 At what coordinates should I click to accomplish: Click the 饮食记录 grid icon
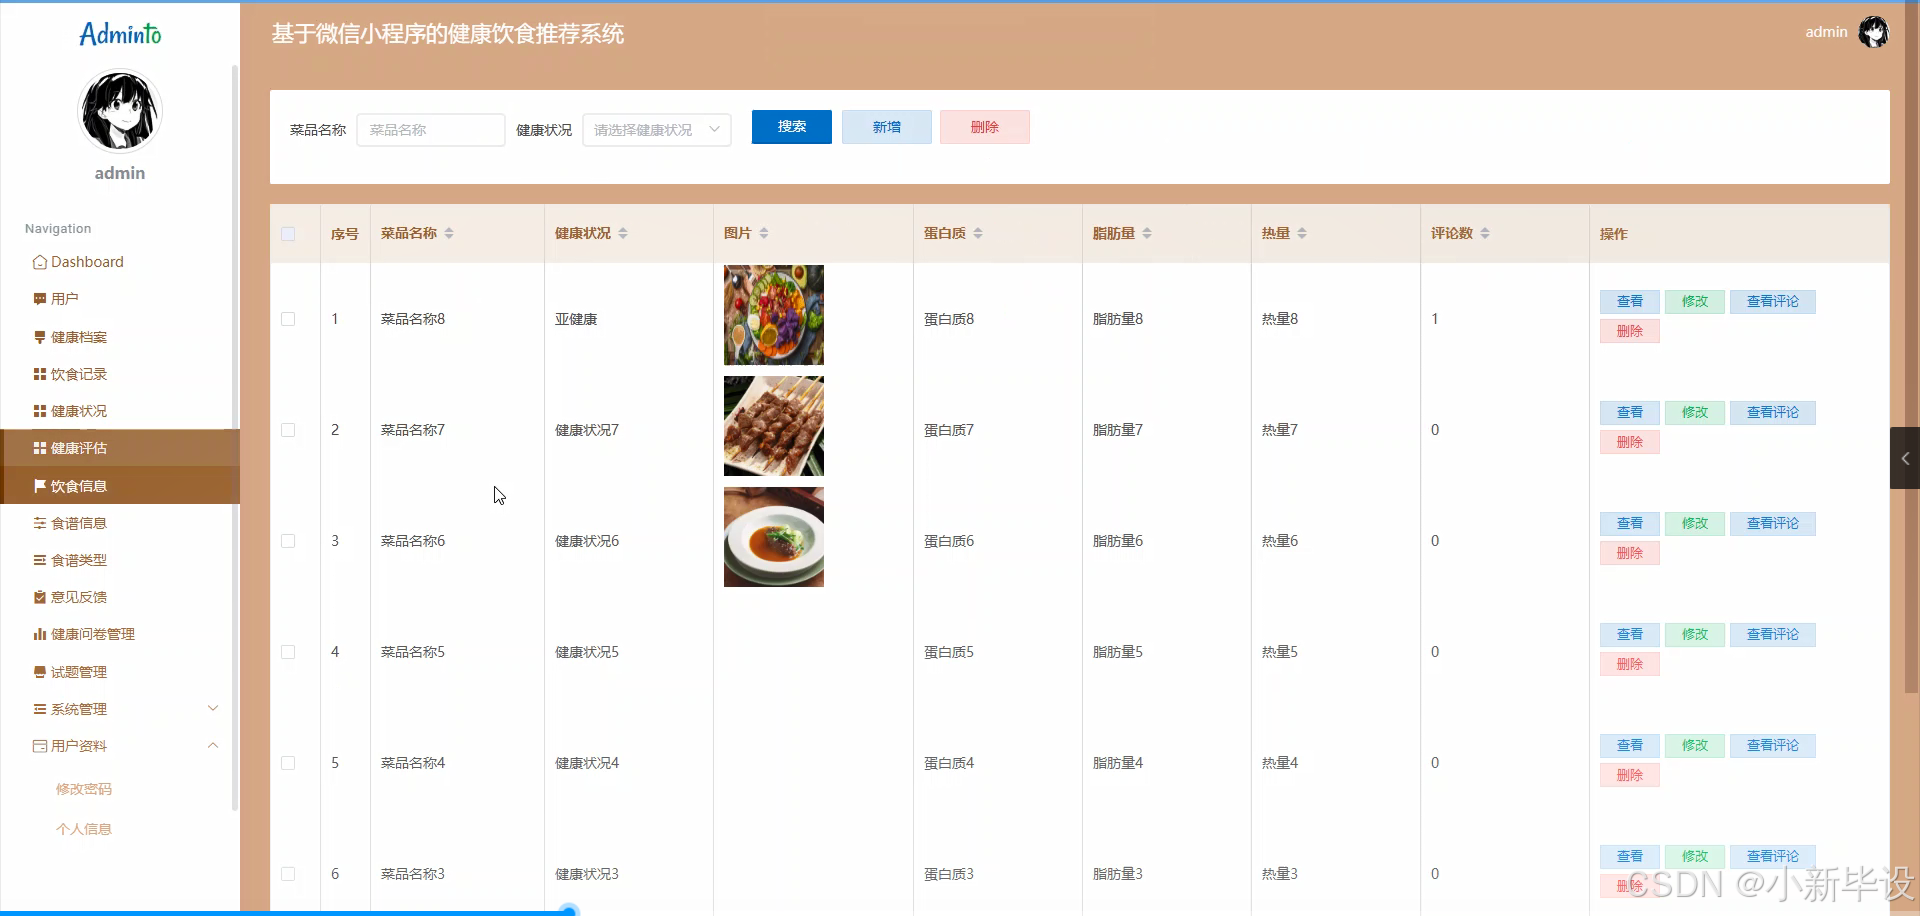point(39,373)
